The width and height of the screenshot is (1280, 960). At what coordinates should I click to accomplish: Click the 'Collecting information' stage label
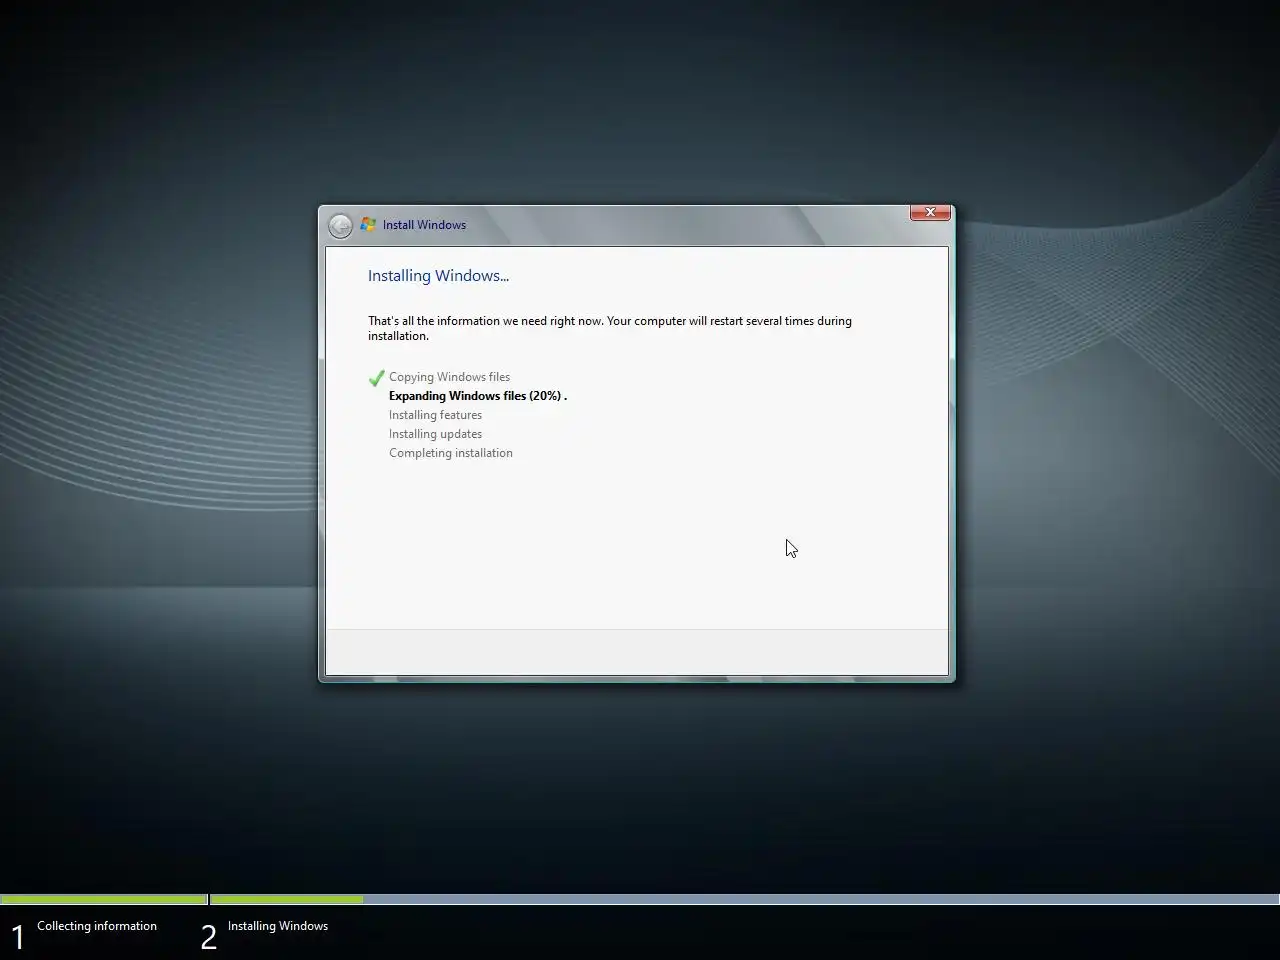coord(97,926)
